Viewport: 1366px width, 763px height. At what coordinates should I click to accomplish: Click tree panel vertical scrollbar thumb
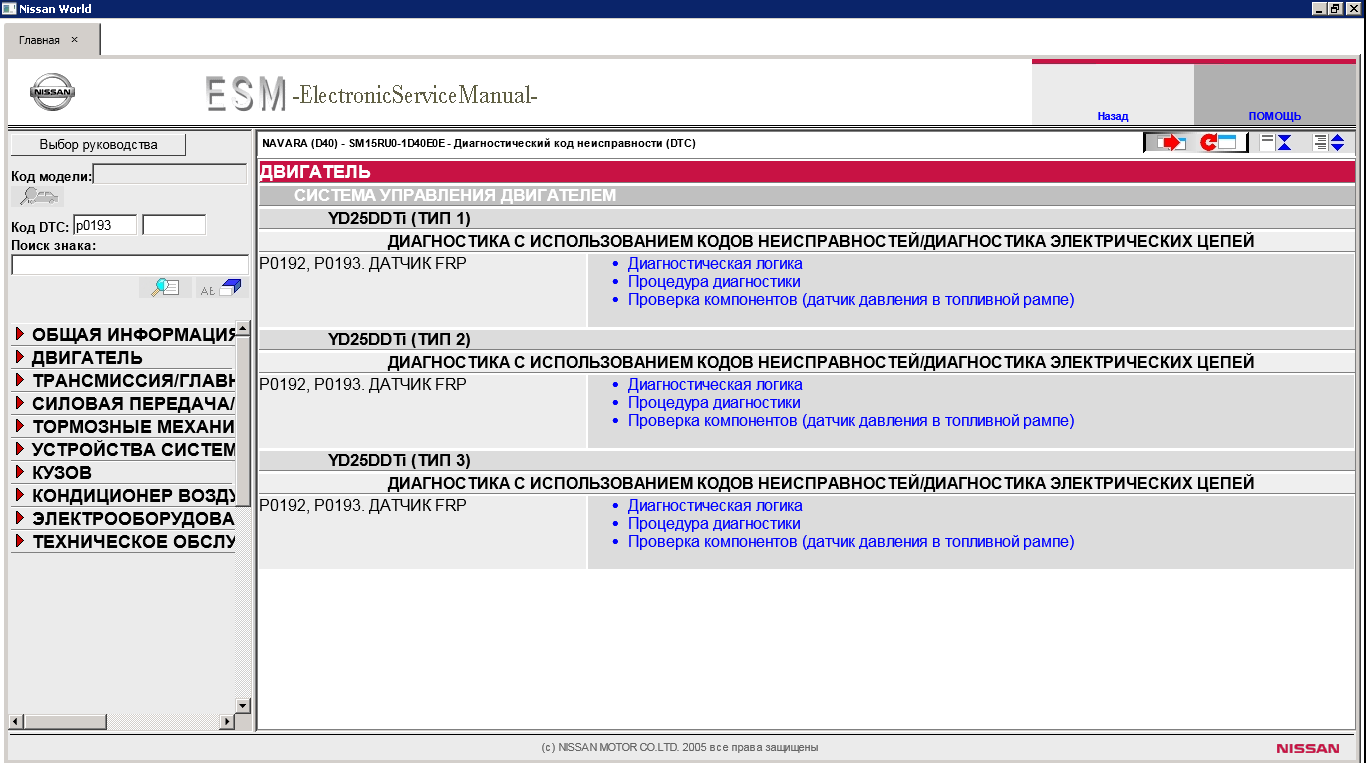(243, 421)
